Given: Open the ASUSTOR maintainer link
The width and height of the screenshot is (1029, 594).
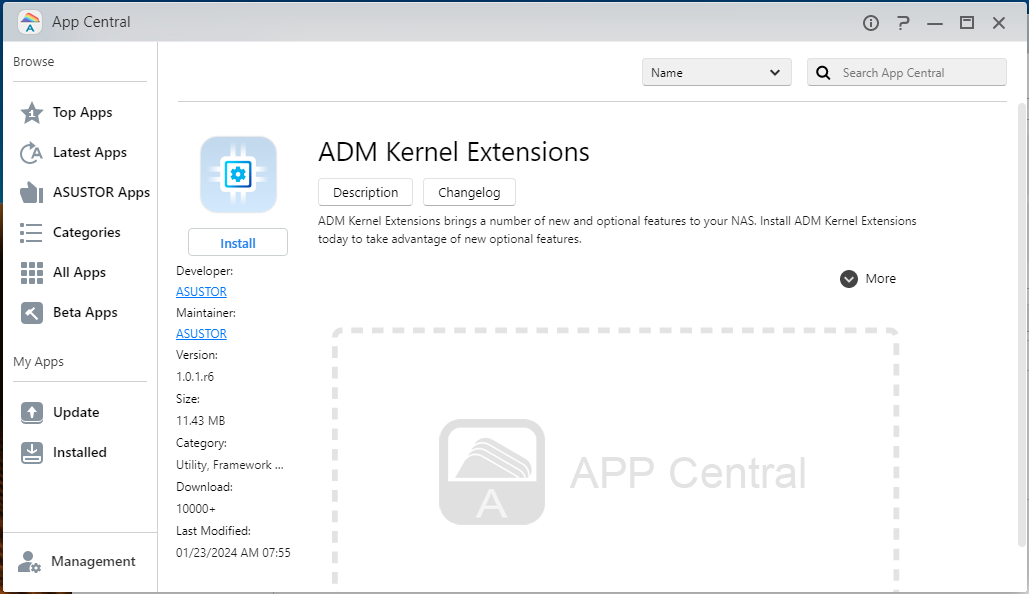Looking at the screenshot, I should tap(201, 333).
